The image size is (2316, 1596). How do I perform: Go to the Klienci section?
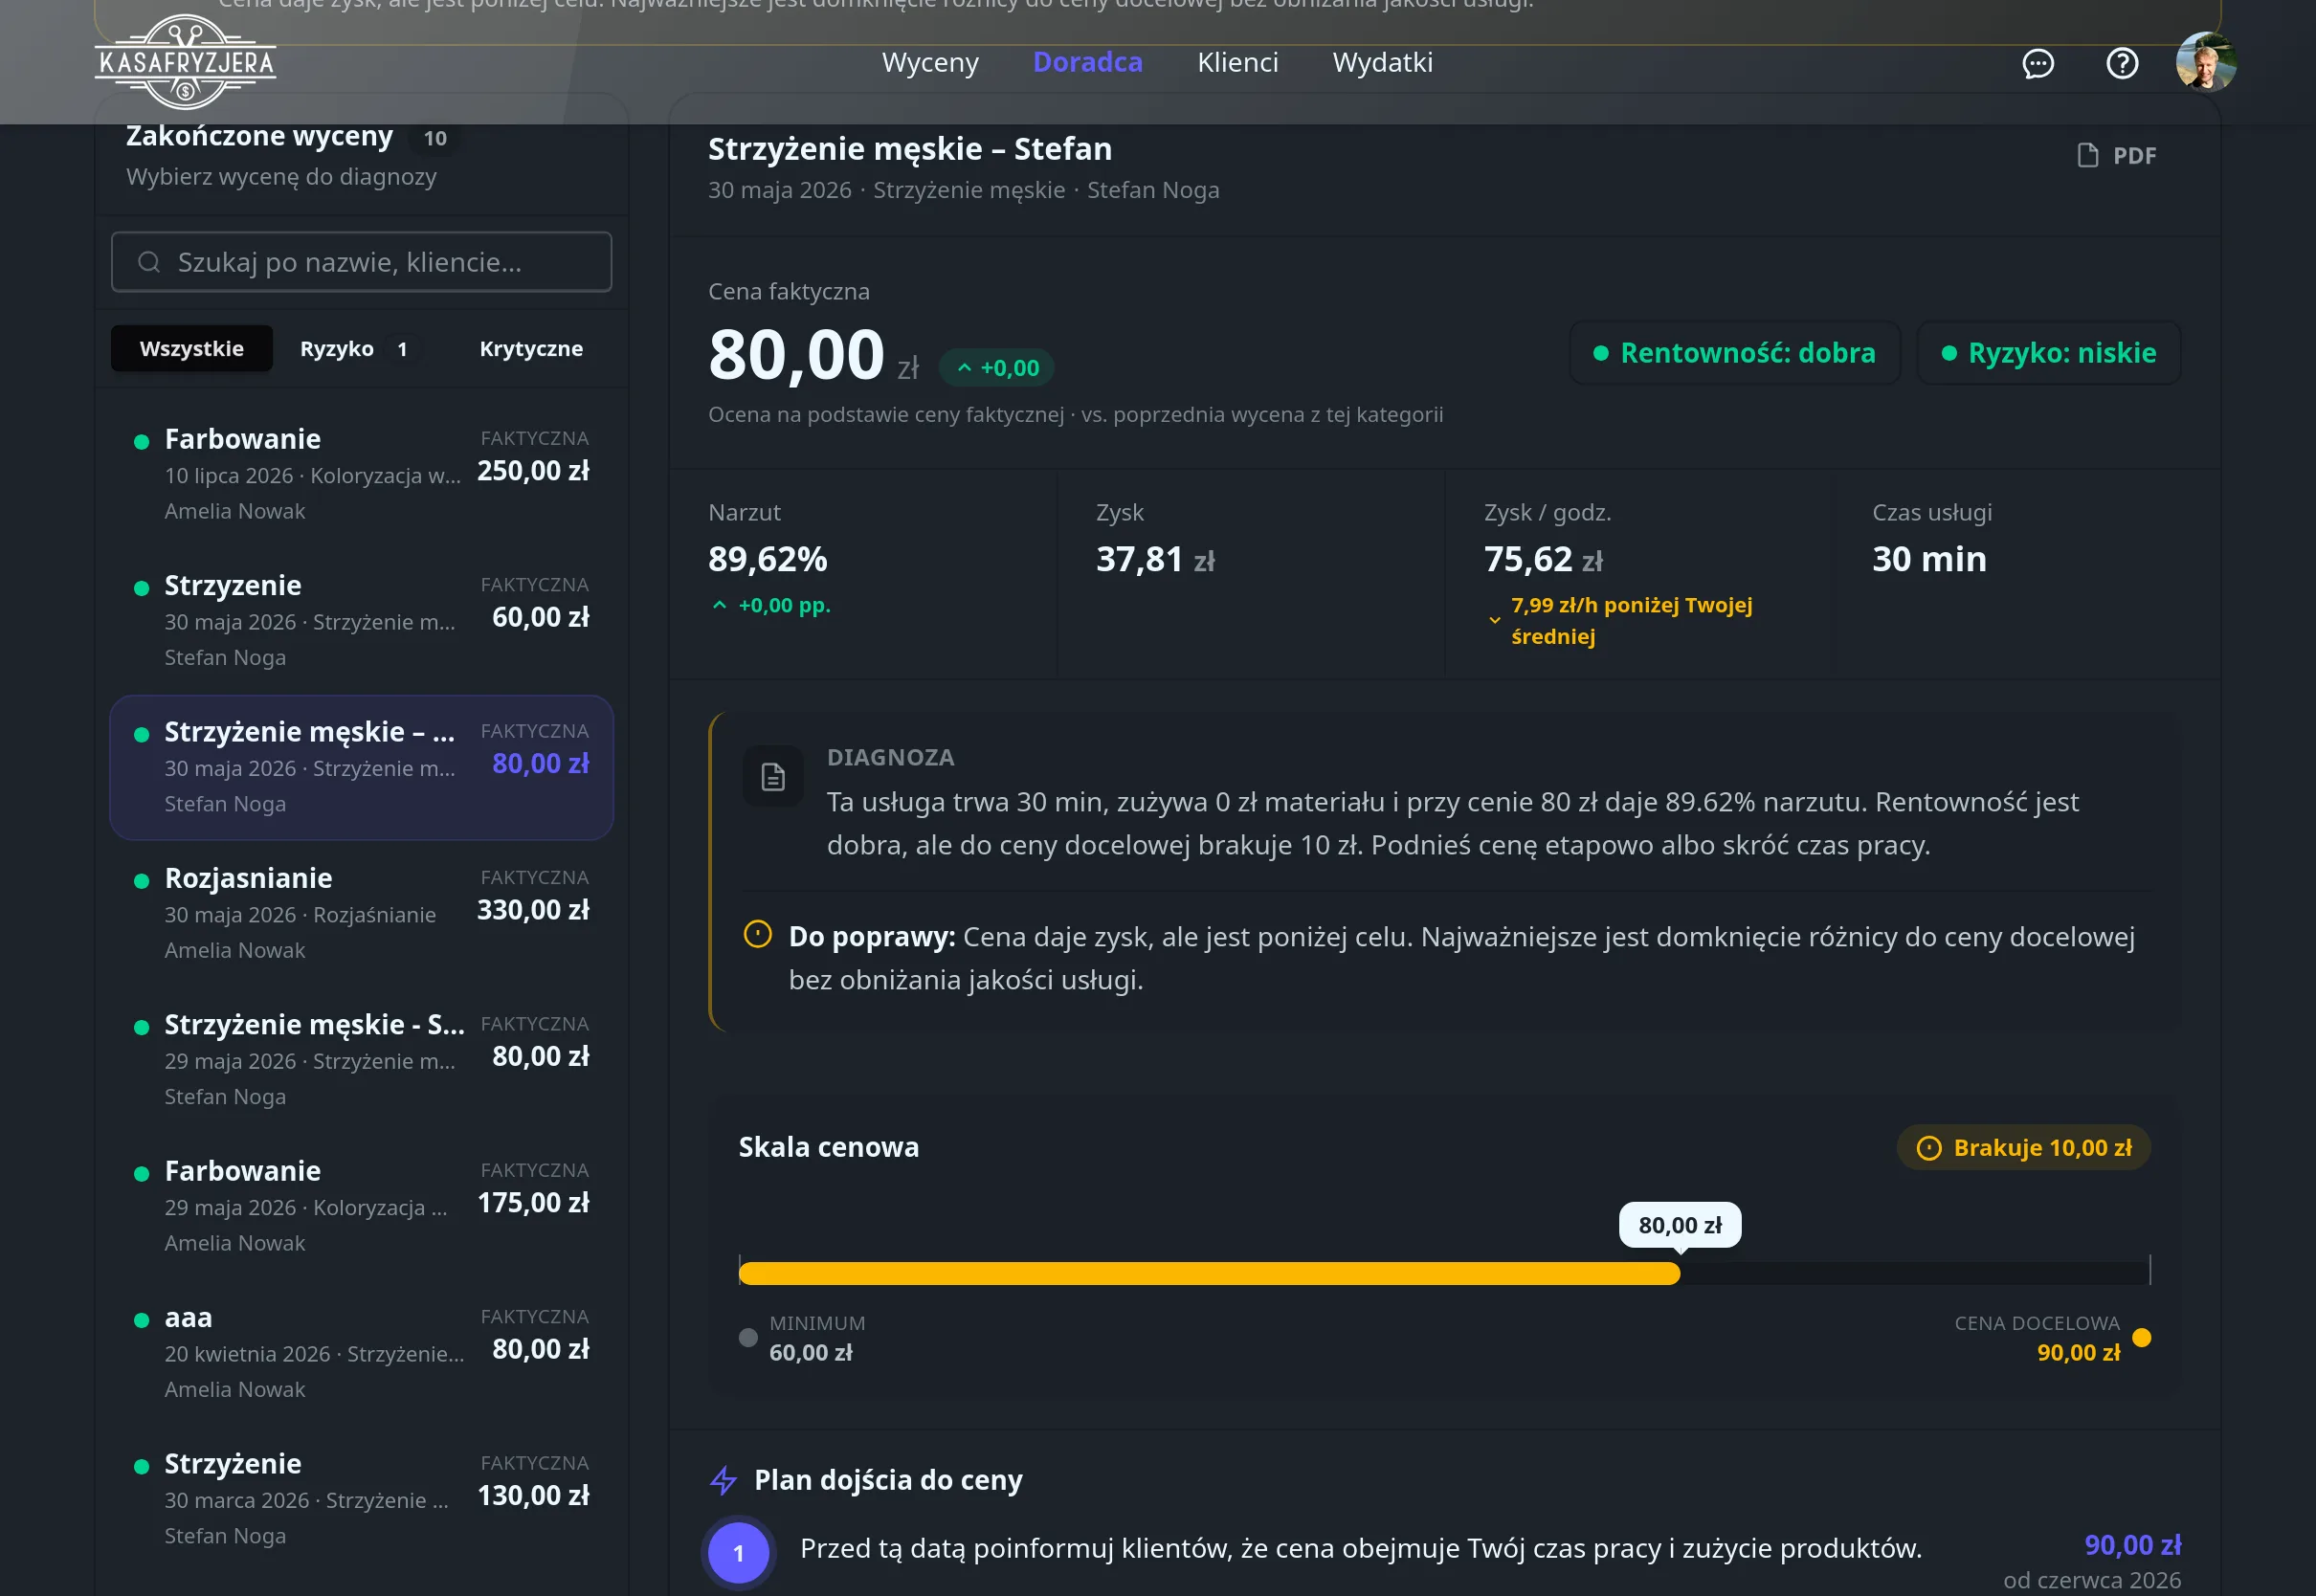tap(1237, 62)
